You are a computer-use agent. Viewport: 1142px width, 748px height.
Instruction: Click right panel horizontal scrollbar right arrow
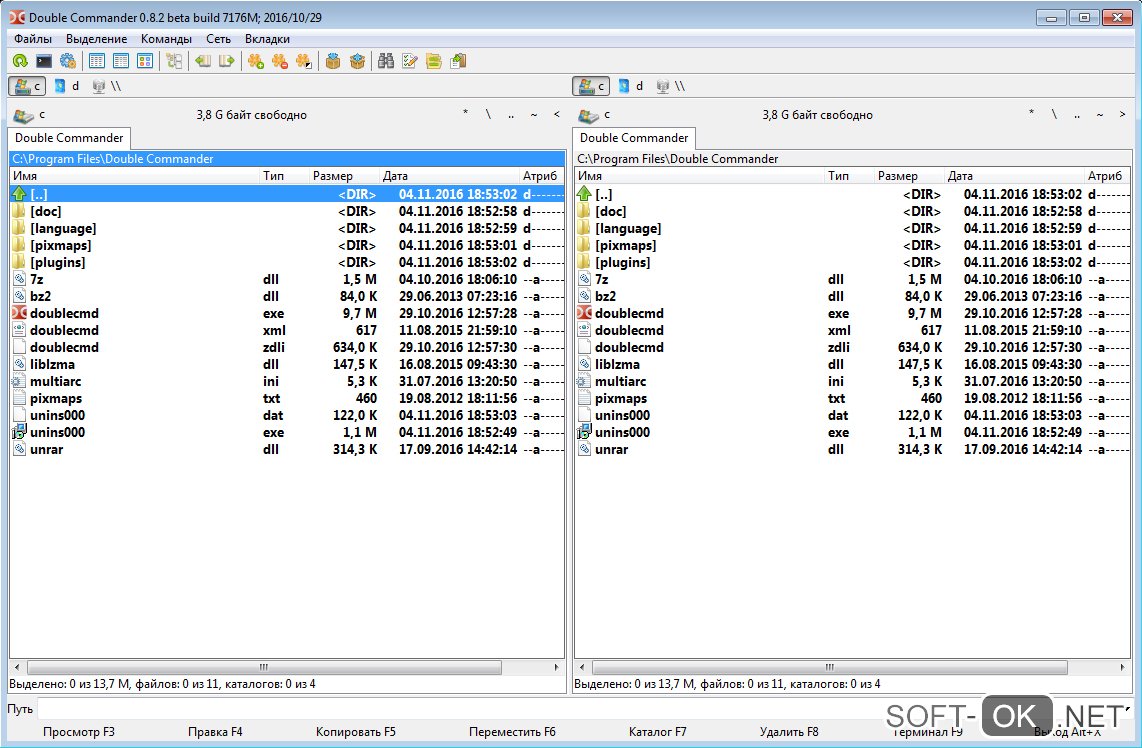[1122, 667]
